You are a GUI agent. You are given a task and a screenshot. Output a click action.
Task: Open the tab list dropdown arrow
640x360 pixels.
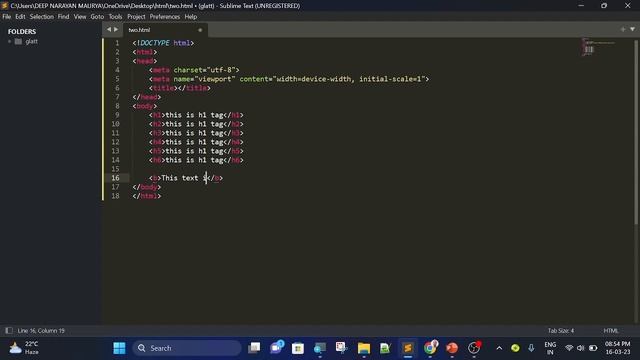point(632,29)
